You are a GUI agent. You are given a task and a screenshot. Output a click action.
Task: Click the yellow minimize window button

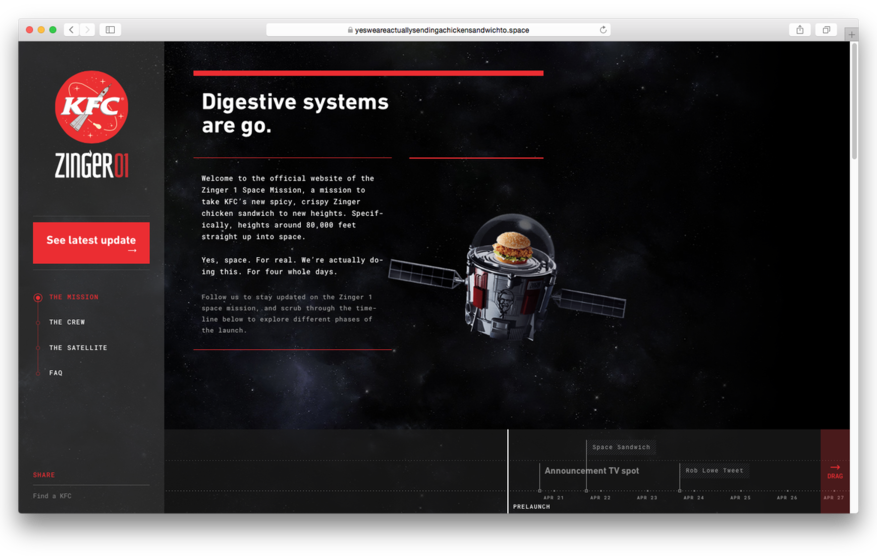point(41,30)
